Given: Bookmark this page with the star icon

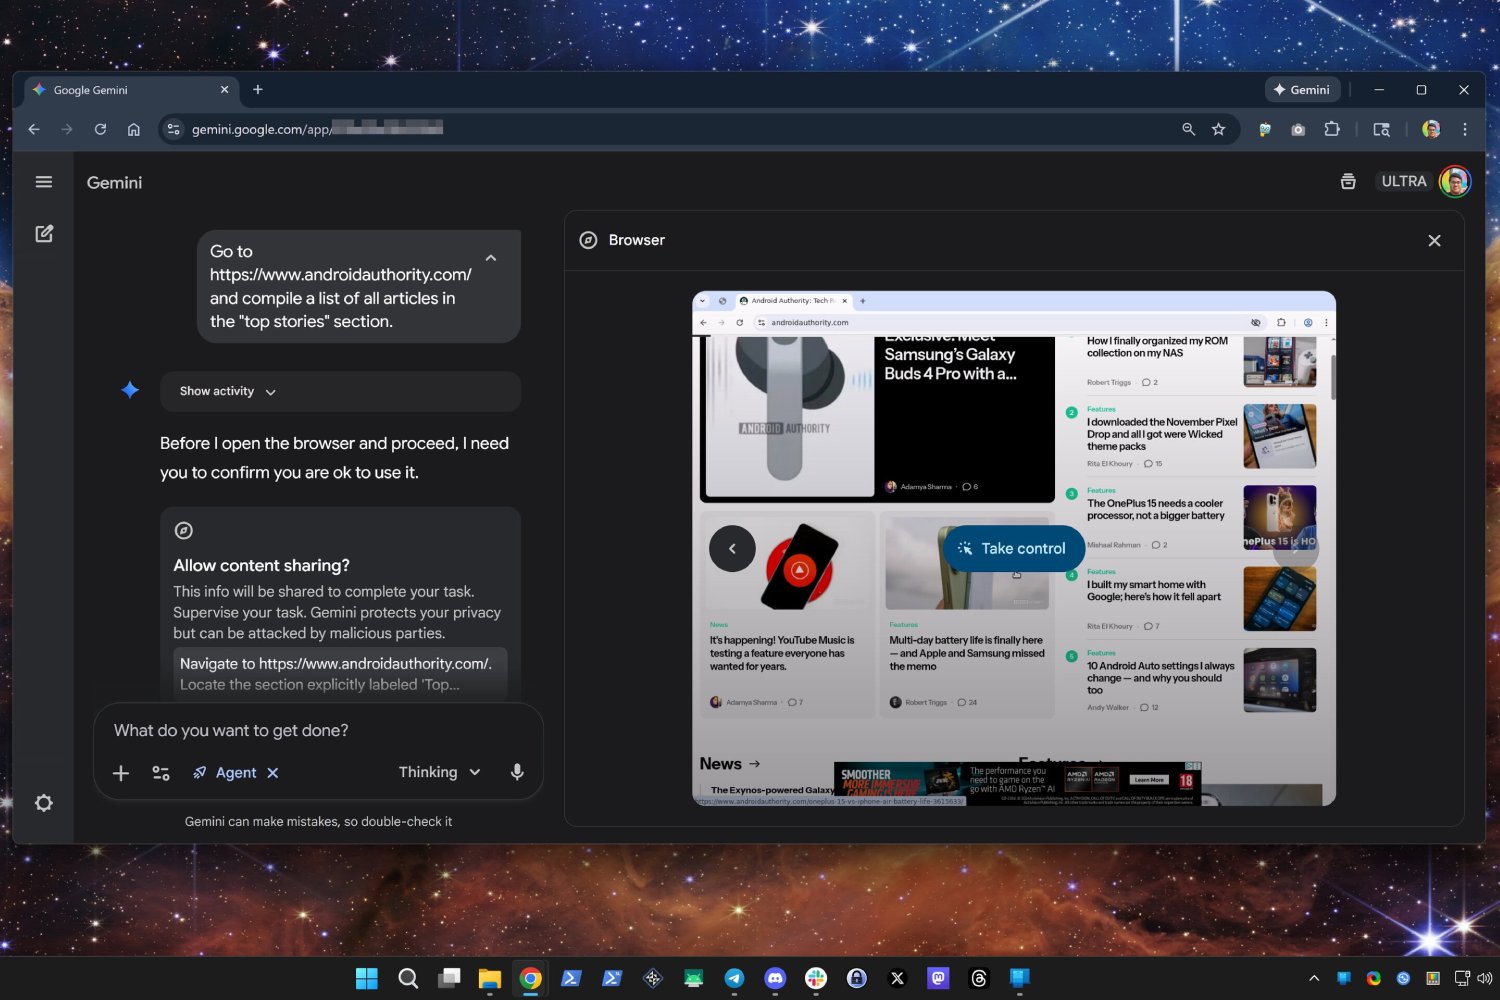Looking at the screenshot, I should click(x=1218, y=129).
